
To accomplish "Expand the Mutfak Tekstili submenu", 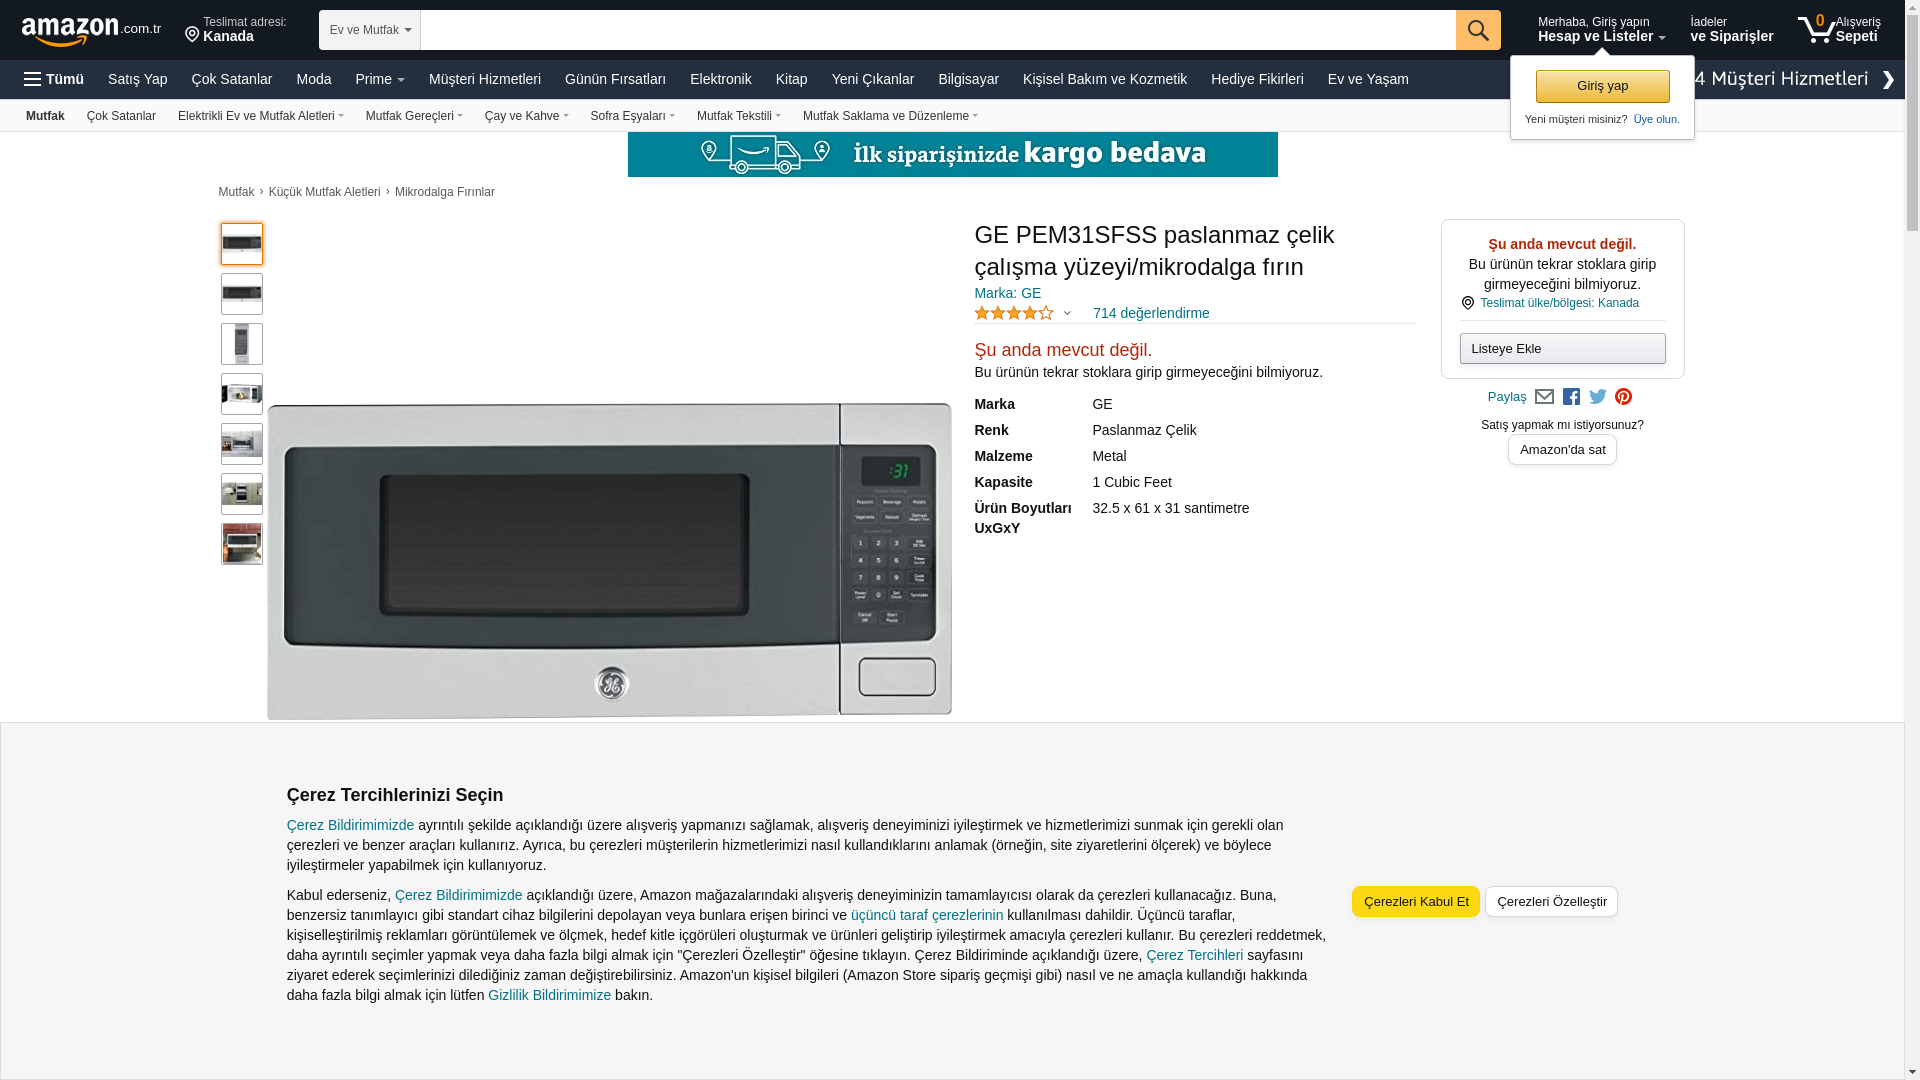I will 738,116.
